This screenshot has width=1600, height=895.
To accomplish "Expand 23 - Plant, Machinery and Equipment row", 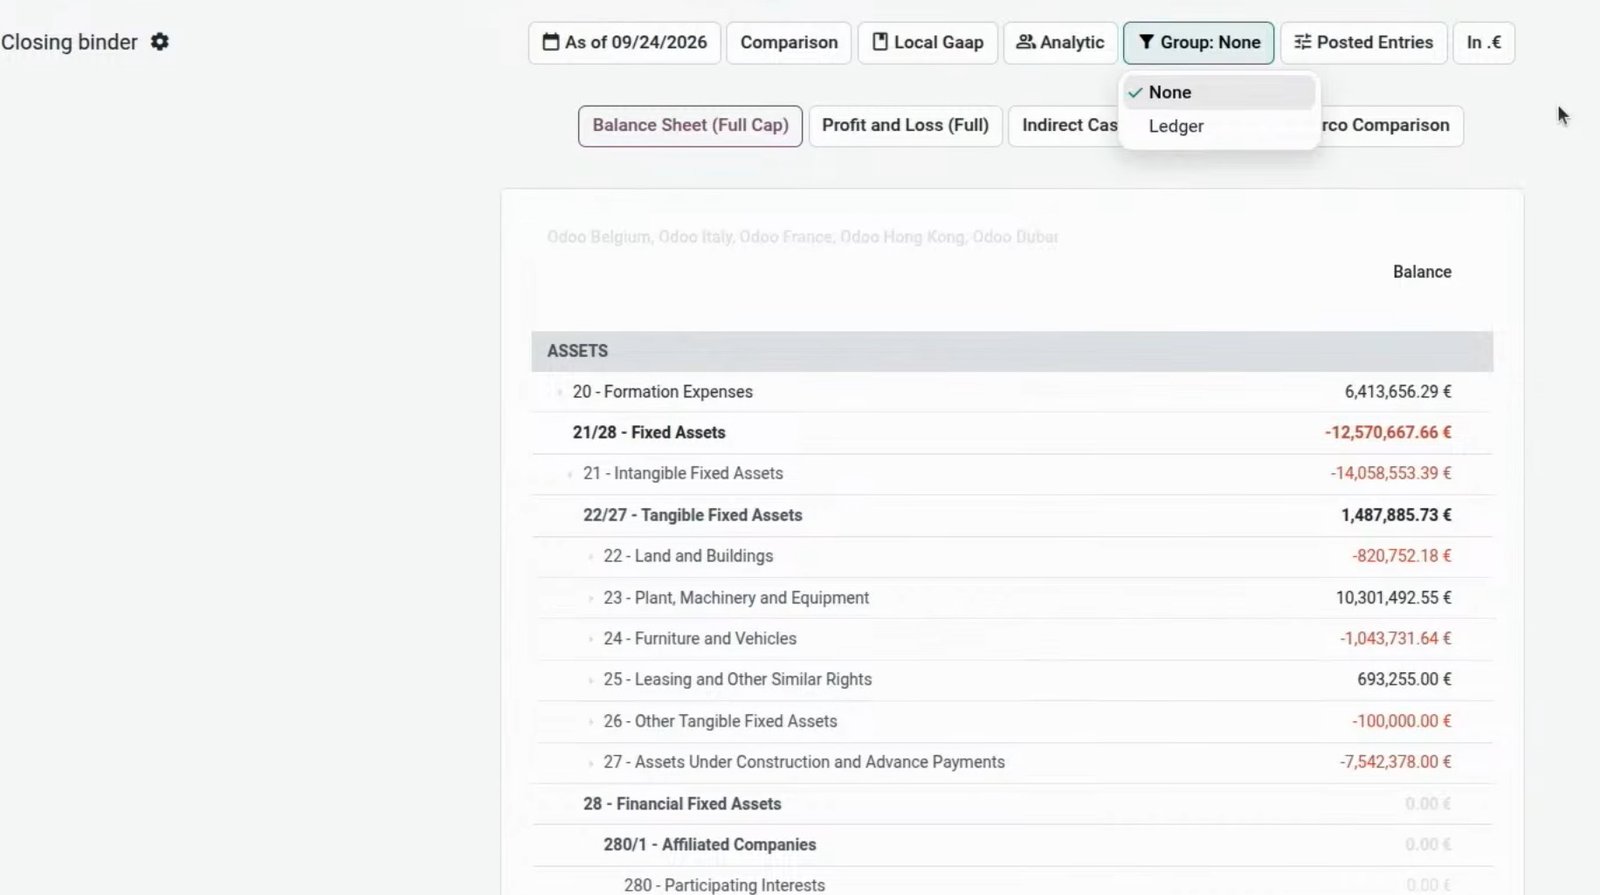I will [590, 598].
